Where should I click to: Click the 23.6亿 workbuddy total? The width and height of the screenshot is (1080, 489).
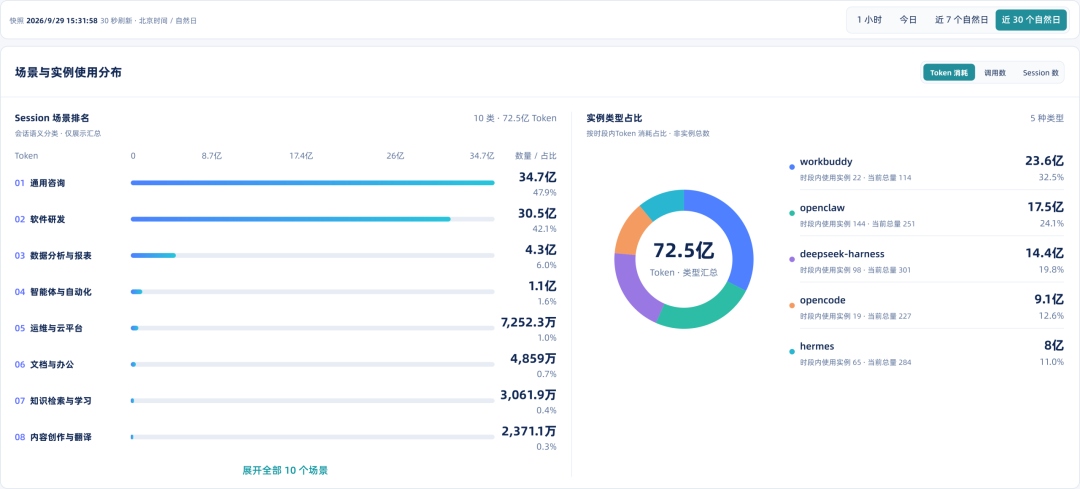tap(1045, 161)
